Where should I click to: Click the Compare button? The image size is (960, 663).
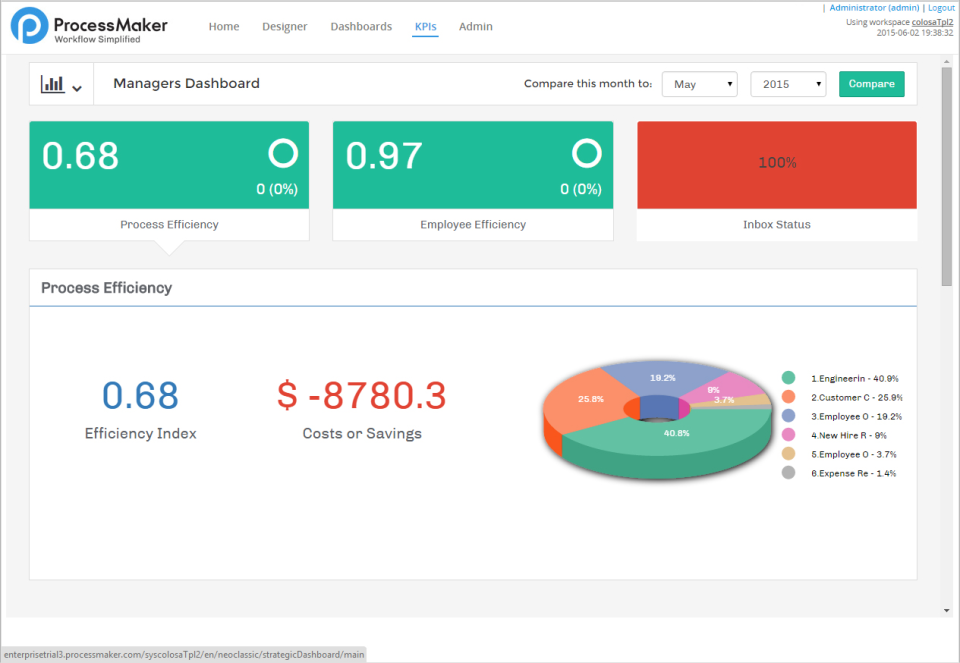[x=871, y=84]
